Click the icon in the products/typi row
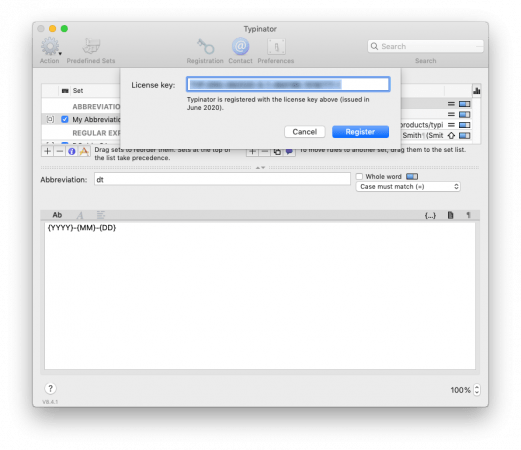Image resolution: width=521 pixels, height=450 pixels. coord(465,125)
